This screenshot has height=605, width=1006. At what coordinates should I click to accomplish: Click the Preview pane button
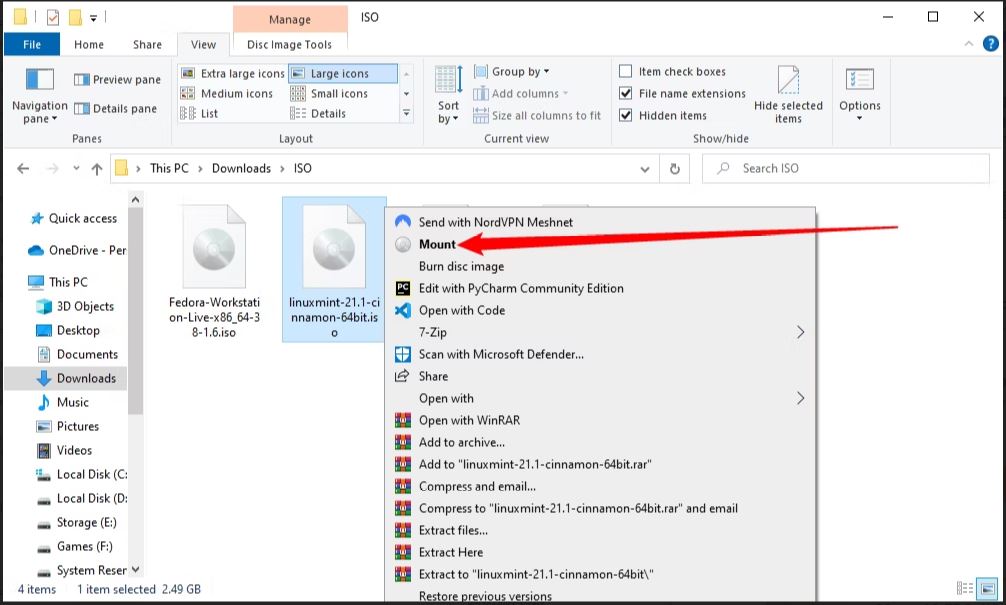pos(117,80)
